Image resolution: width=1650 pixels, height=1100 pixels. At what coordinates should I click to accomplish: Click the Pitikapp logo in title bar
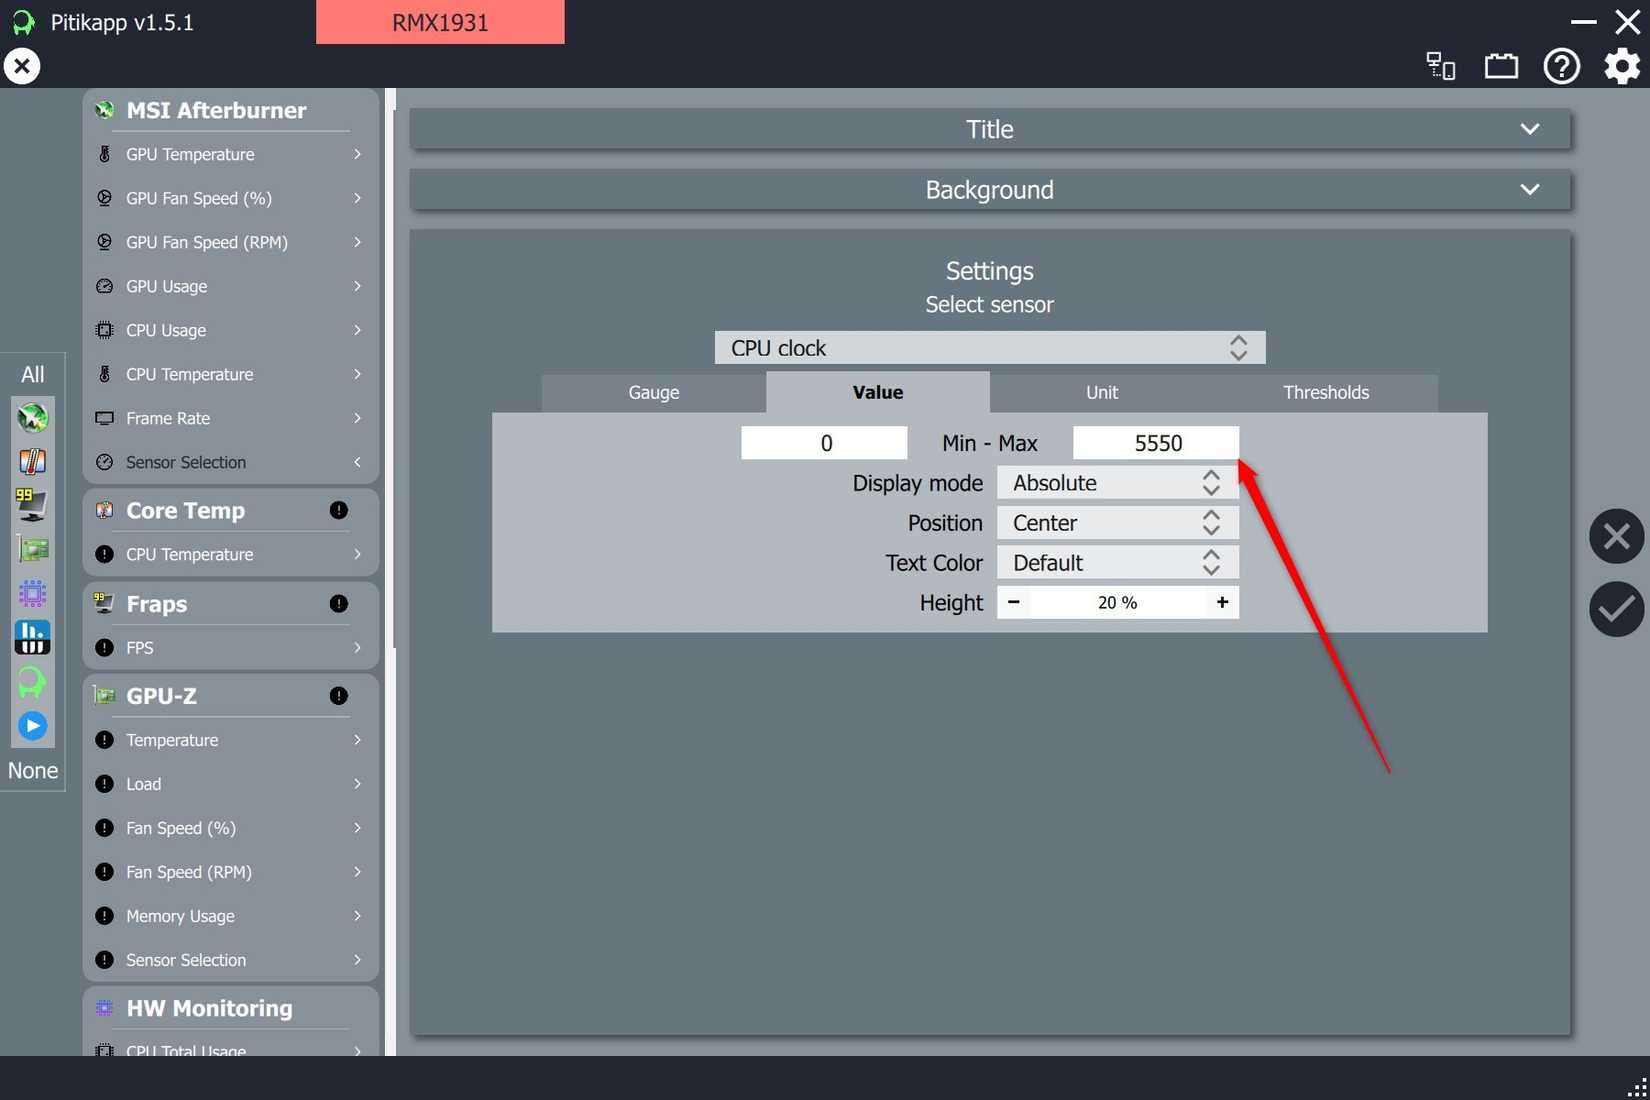click(x=23, y=22)
